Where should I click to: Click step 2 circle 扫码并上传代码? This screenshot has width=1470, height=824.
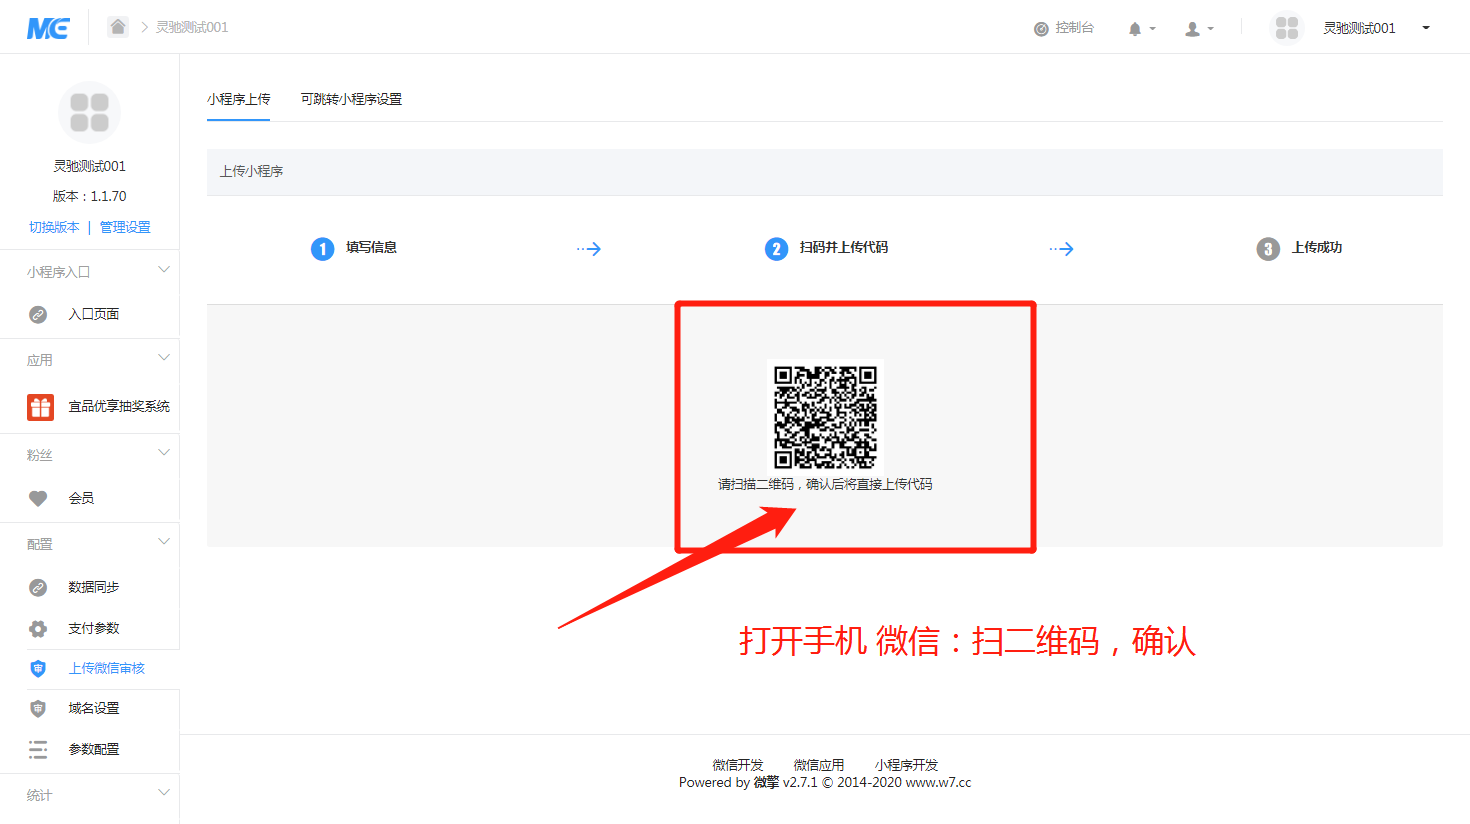click(776, 248)
